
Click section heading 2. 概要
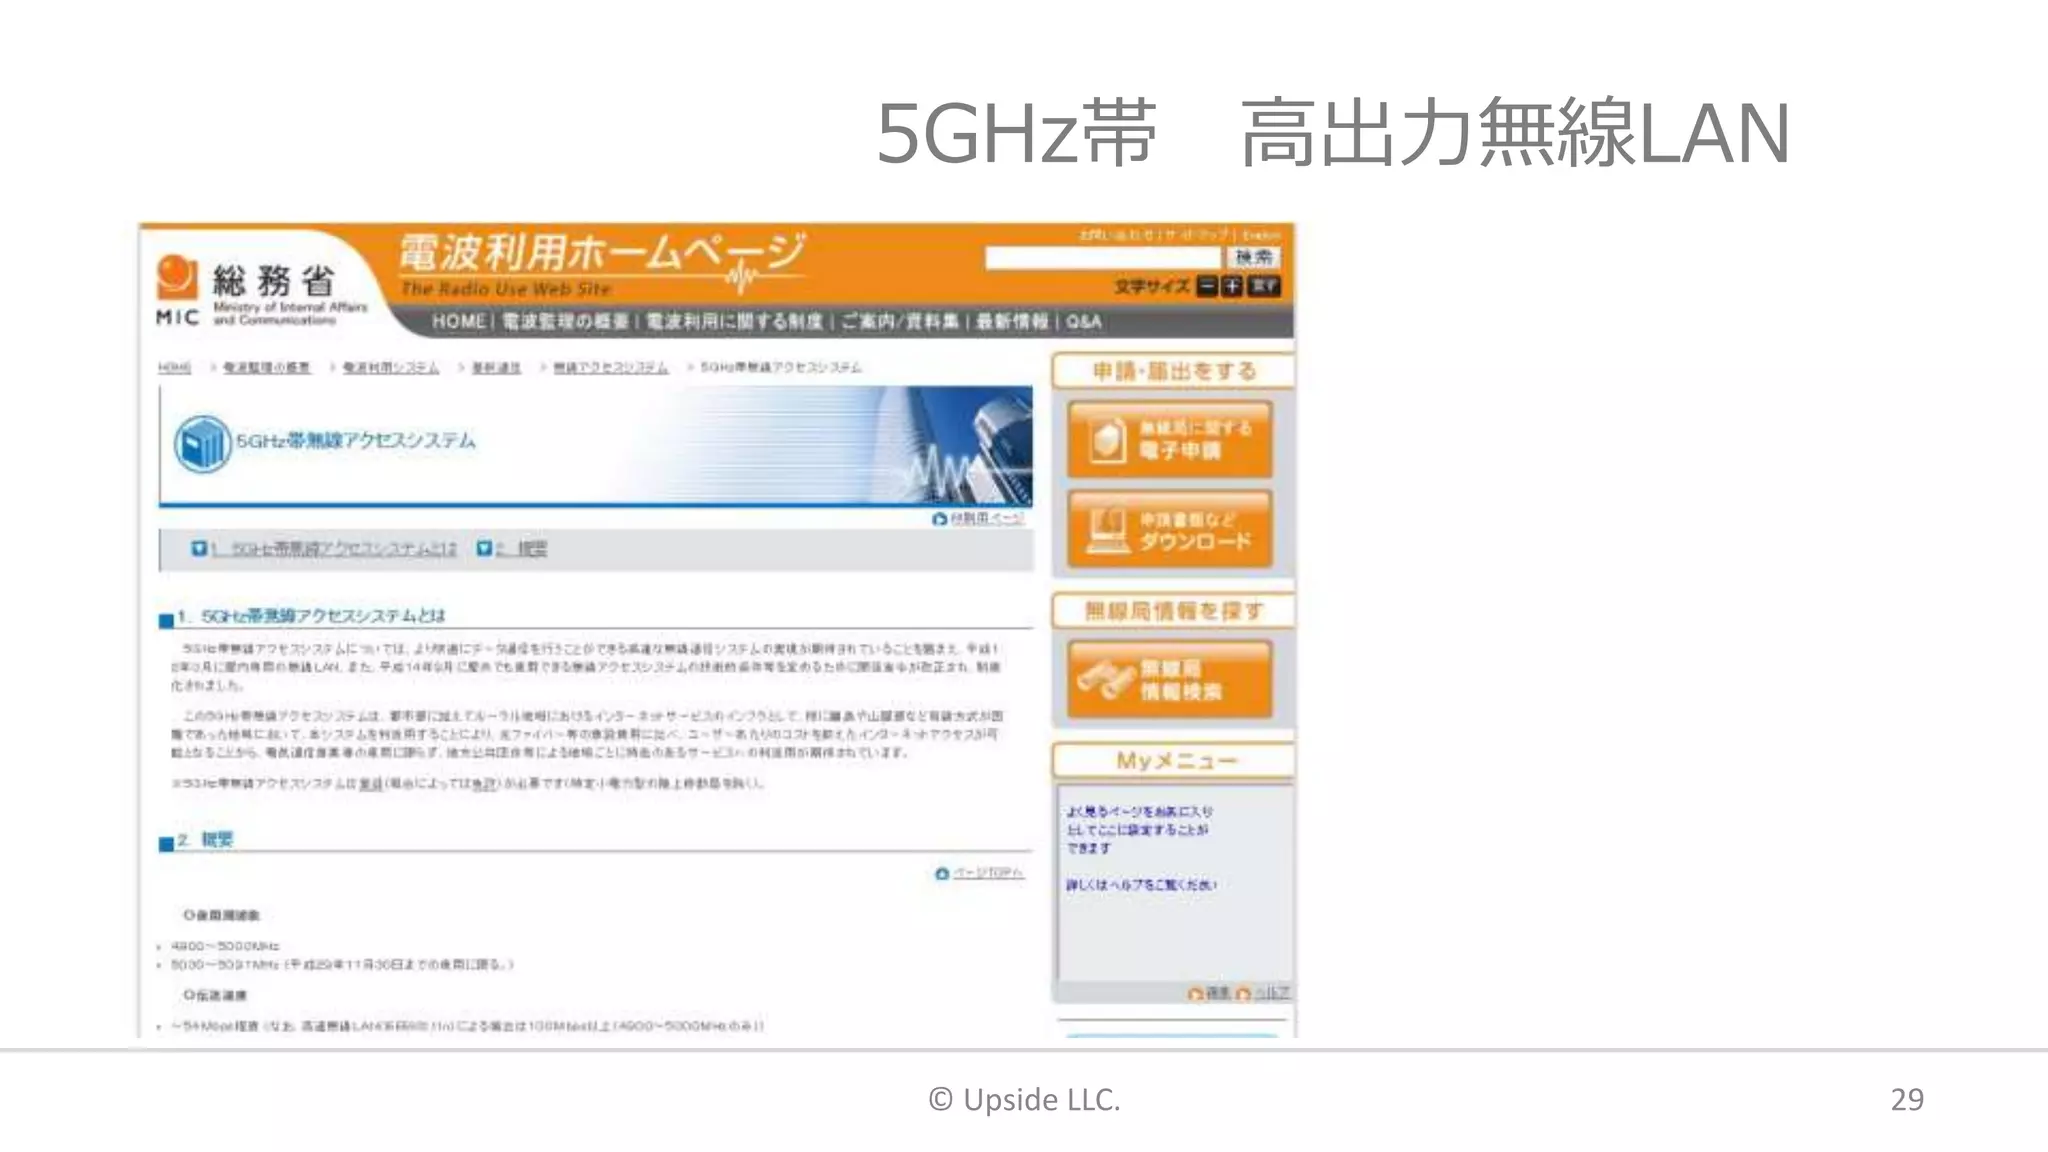coord(205,840)
